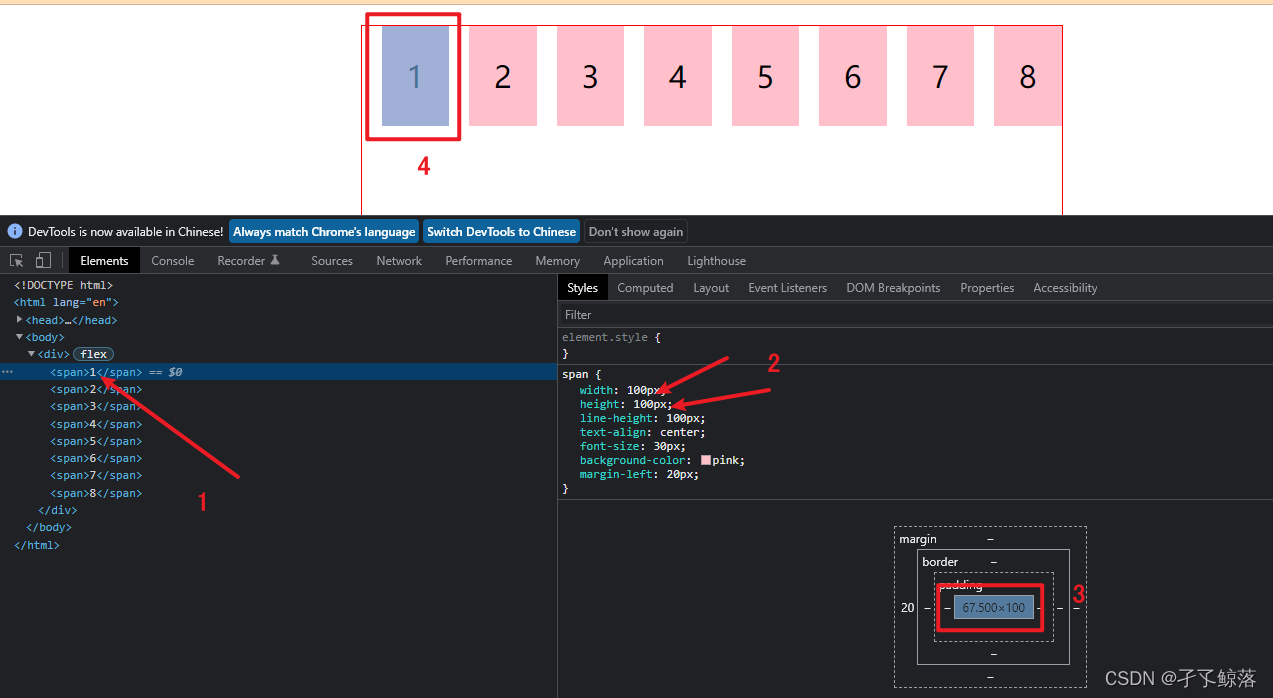Click Switch DevTools to Chinese button
The height and width of the screenshot is (698, 1273).
coord(501,231)
